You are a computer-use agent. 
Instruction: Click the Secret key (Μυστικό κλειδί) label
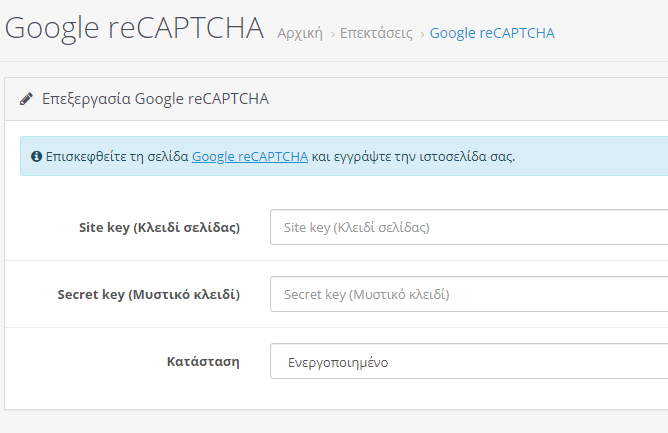tap(149, 294)
